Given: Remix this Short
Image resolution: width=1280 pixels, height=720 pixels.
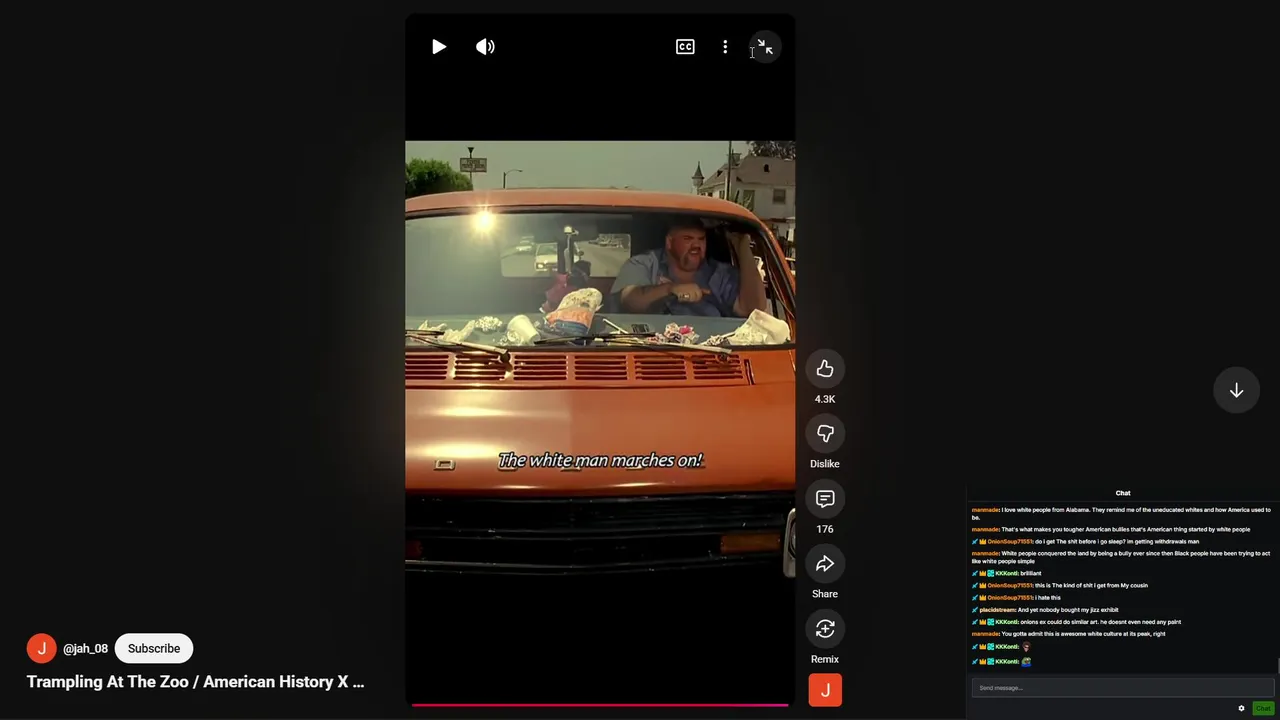Looking at the screenshot, I should 825,629.
